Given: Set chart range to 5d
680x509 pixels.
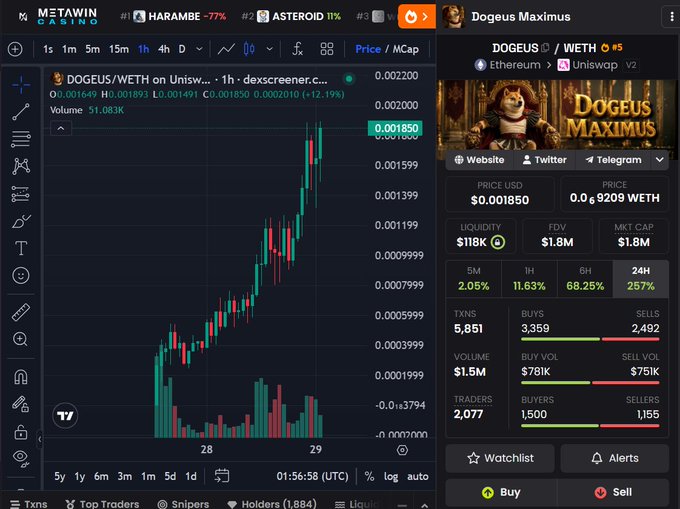Looking at the screenshot, I should click(170, 476).
